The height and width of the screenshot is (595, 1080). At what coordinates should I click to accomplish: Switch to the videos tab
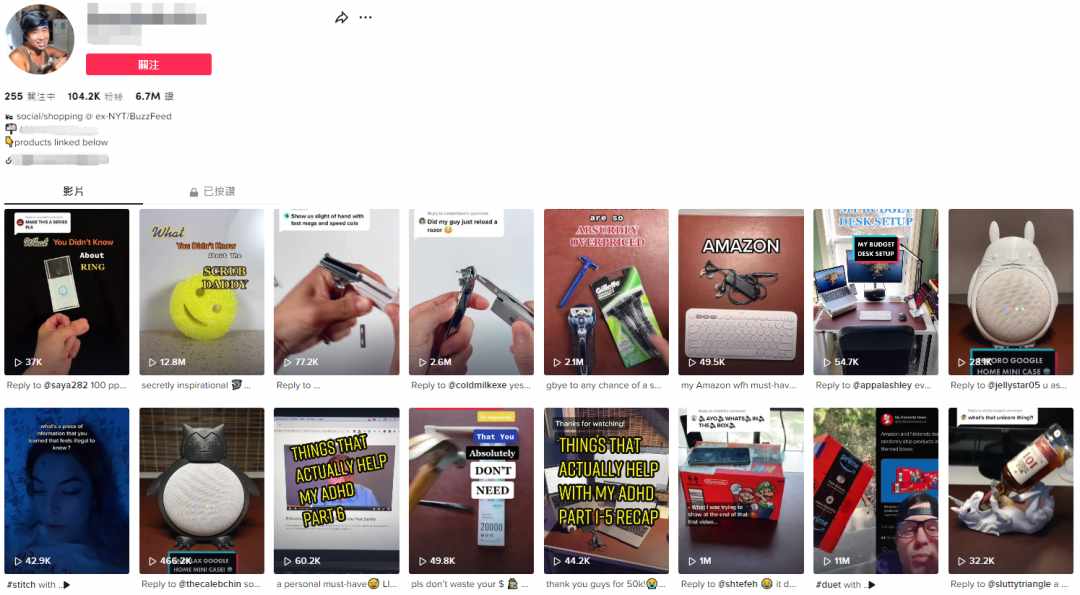tap(73, 191)
